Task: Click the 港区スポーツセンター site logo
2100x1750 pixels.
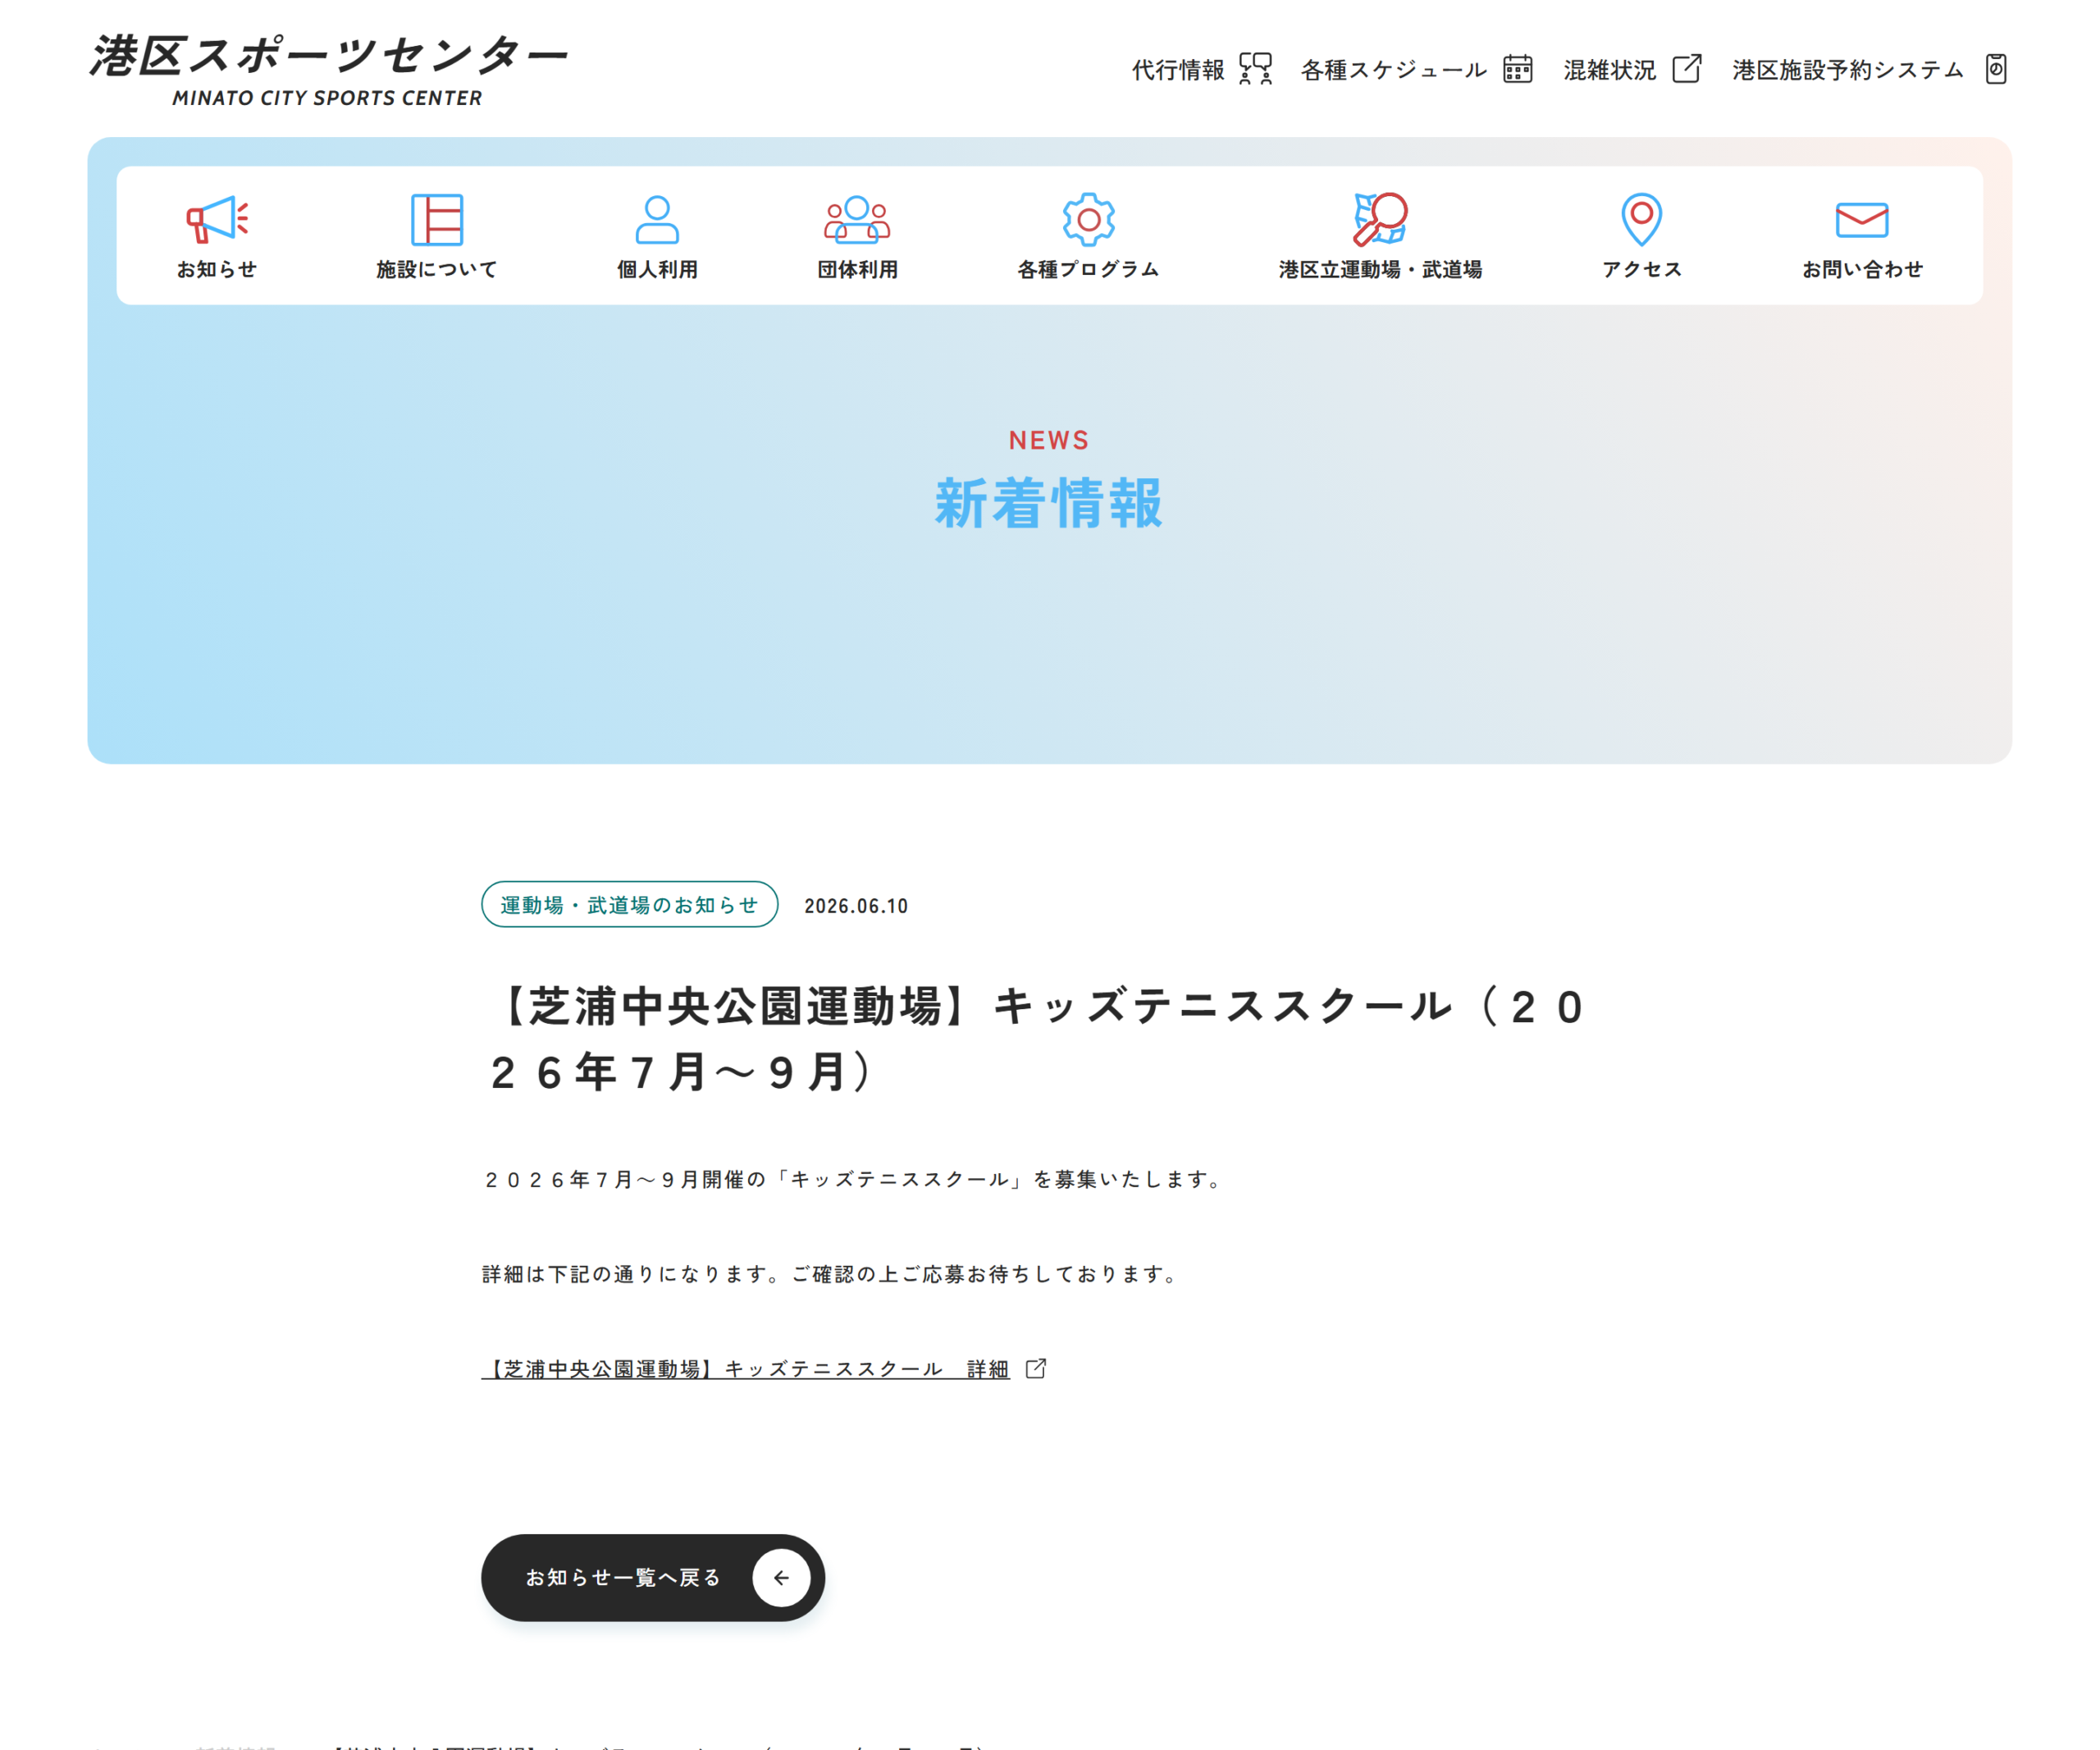Action: tap(329, 69)
